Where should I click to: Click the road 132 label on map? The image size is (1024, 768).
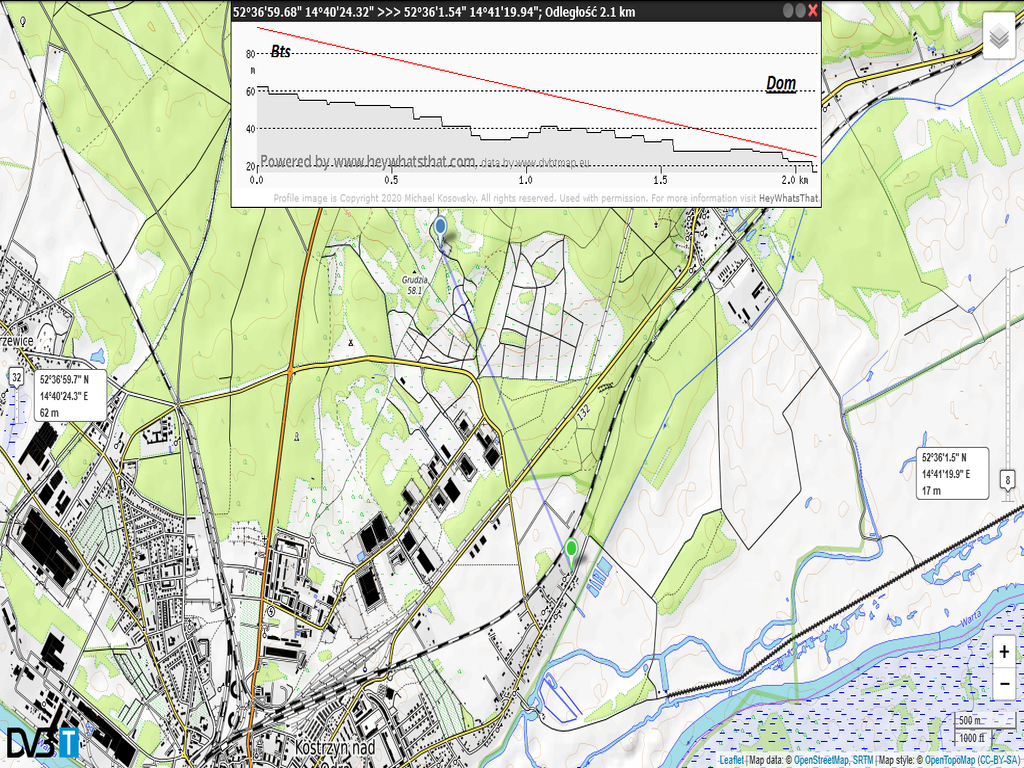pyautogui.click(x=583, y=412)
